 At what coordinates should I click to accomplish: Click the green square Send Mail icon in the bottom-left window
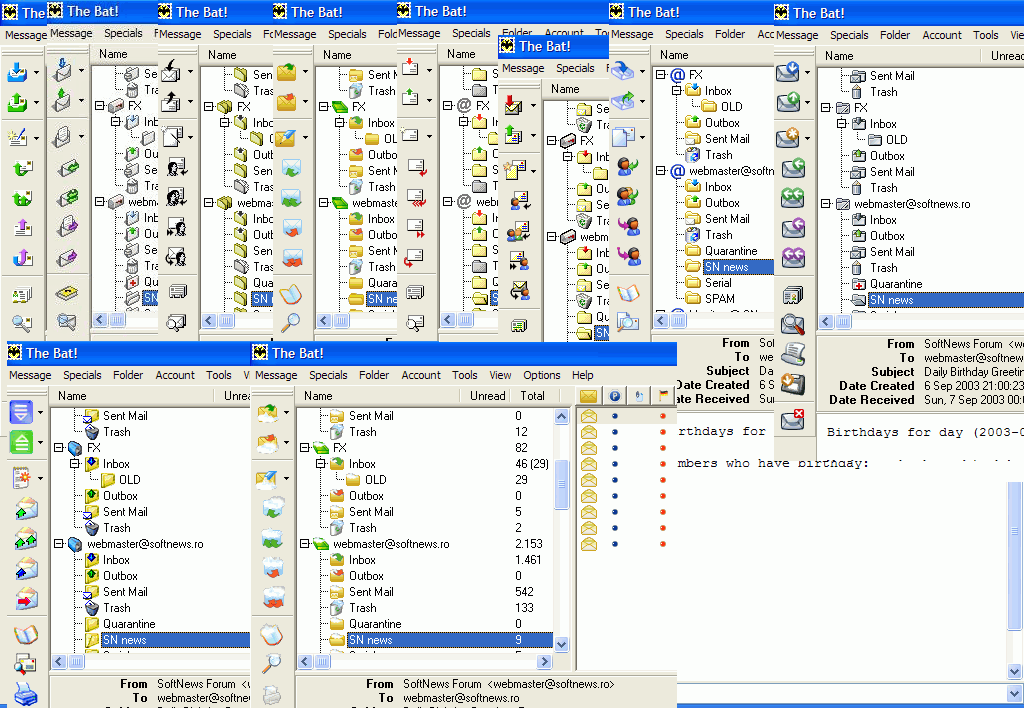[21, 442]
